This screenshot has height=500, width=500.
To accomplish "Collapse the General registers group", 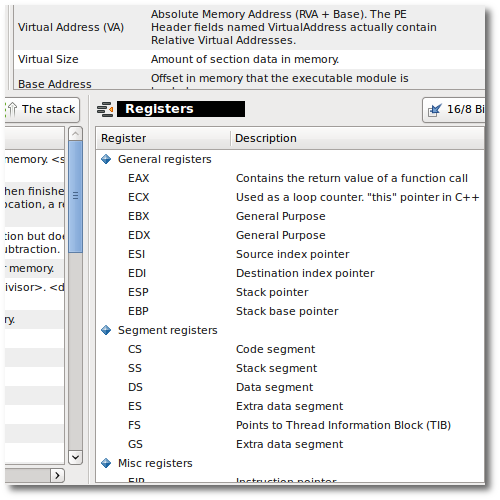I will (x=106, y=159).
